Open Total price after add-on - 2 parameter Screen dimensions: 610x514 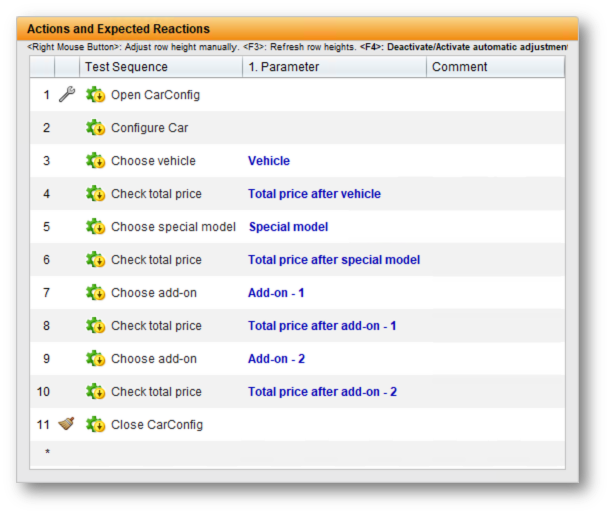323,391
